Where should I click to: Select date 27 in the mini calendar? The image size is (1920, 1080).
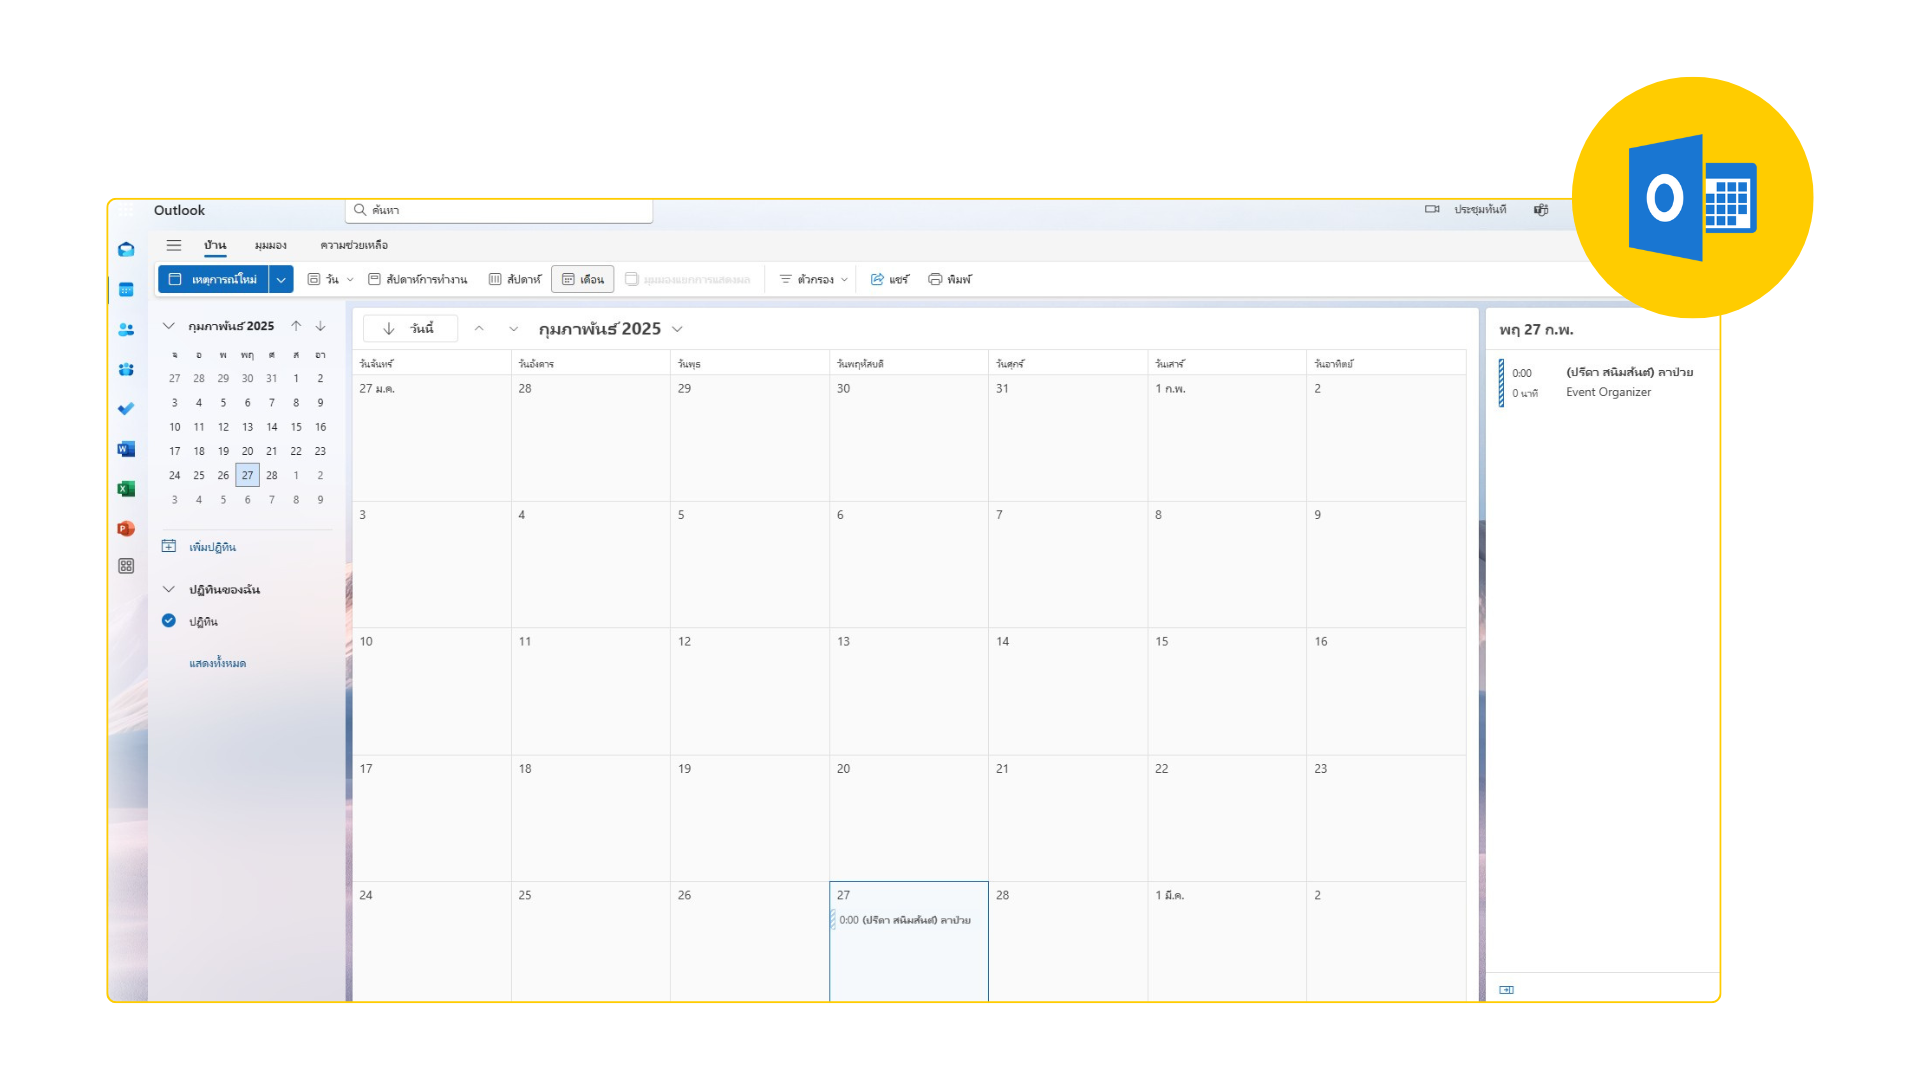click(247, 475)
